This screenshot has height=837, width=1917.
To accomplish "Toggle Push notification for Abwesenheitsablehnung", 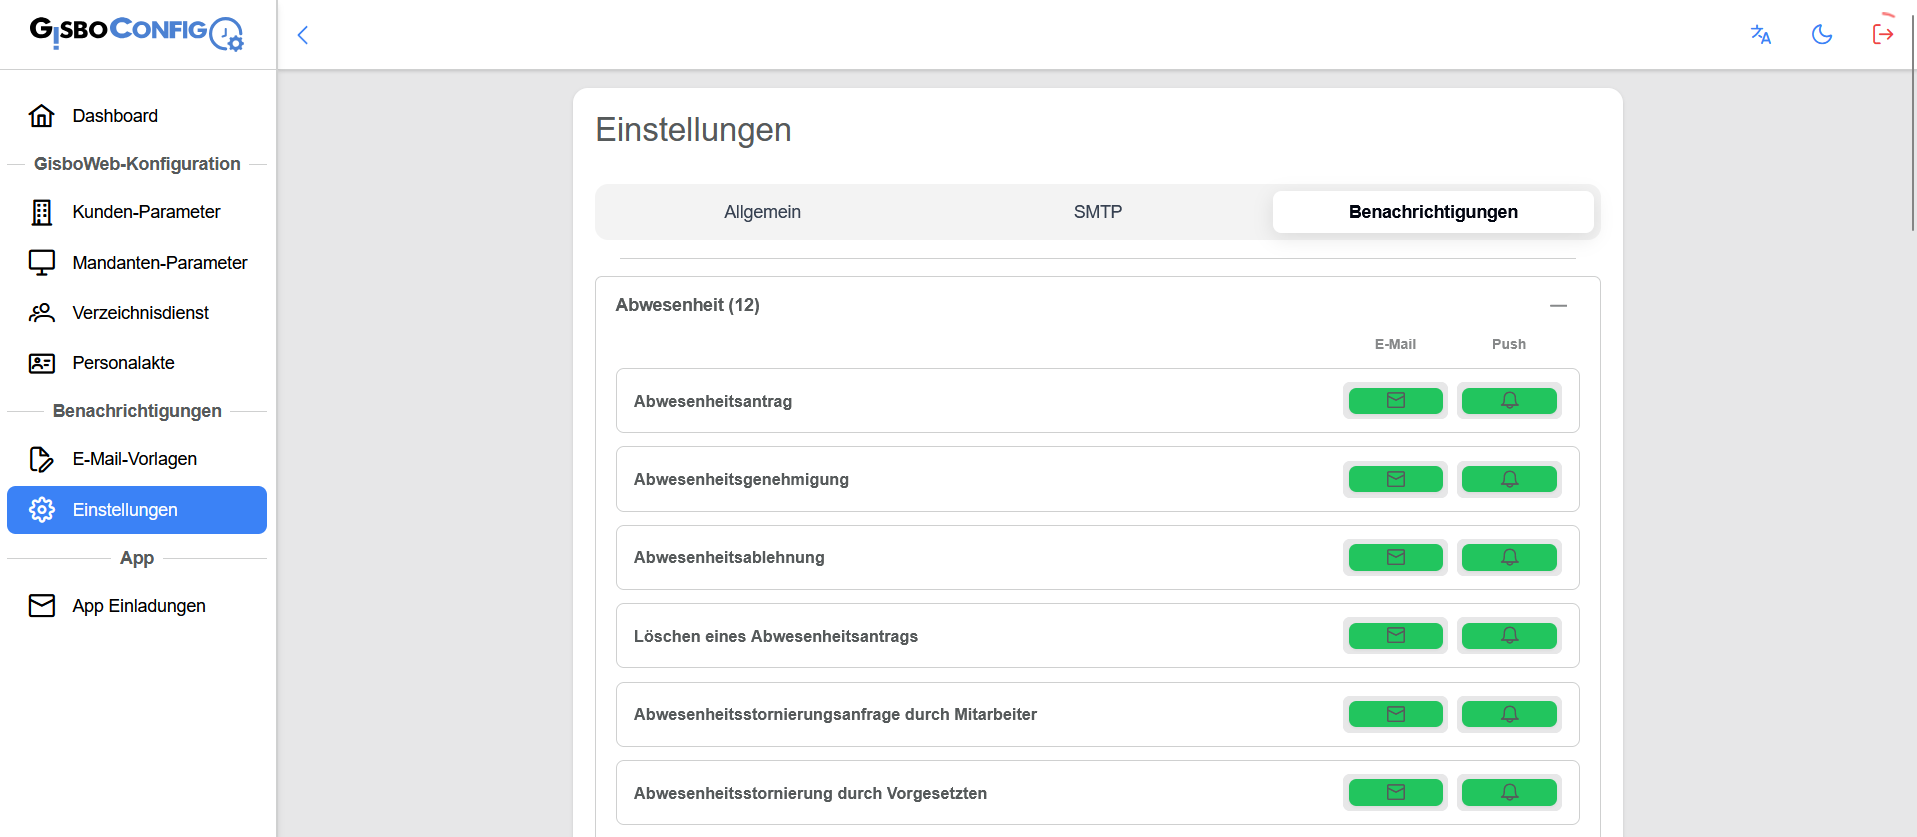I will click(1509, 557).
